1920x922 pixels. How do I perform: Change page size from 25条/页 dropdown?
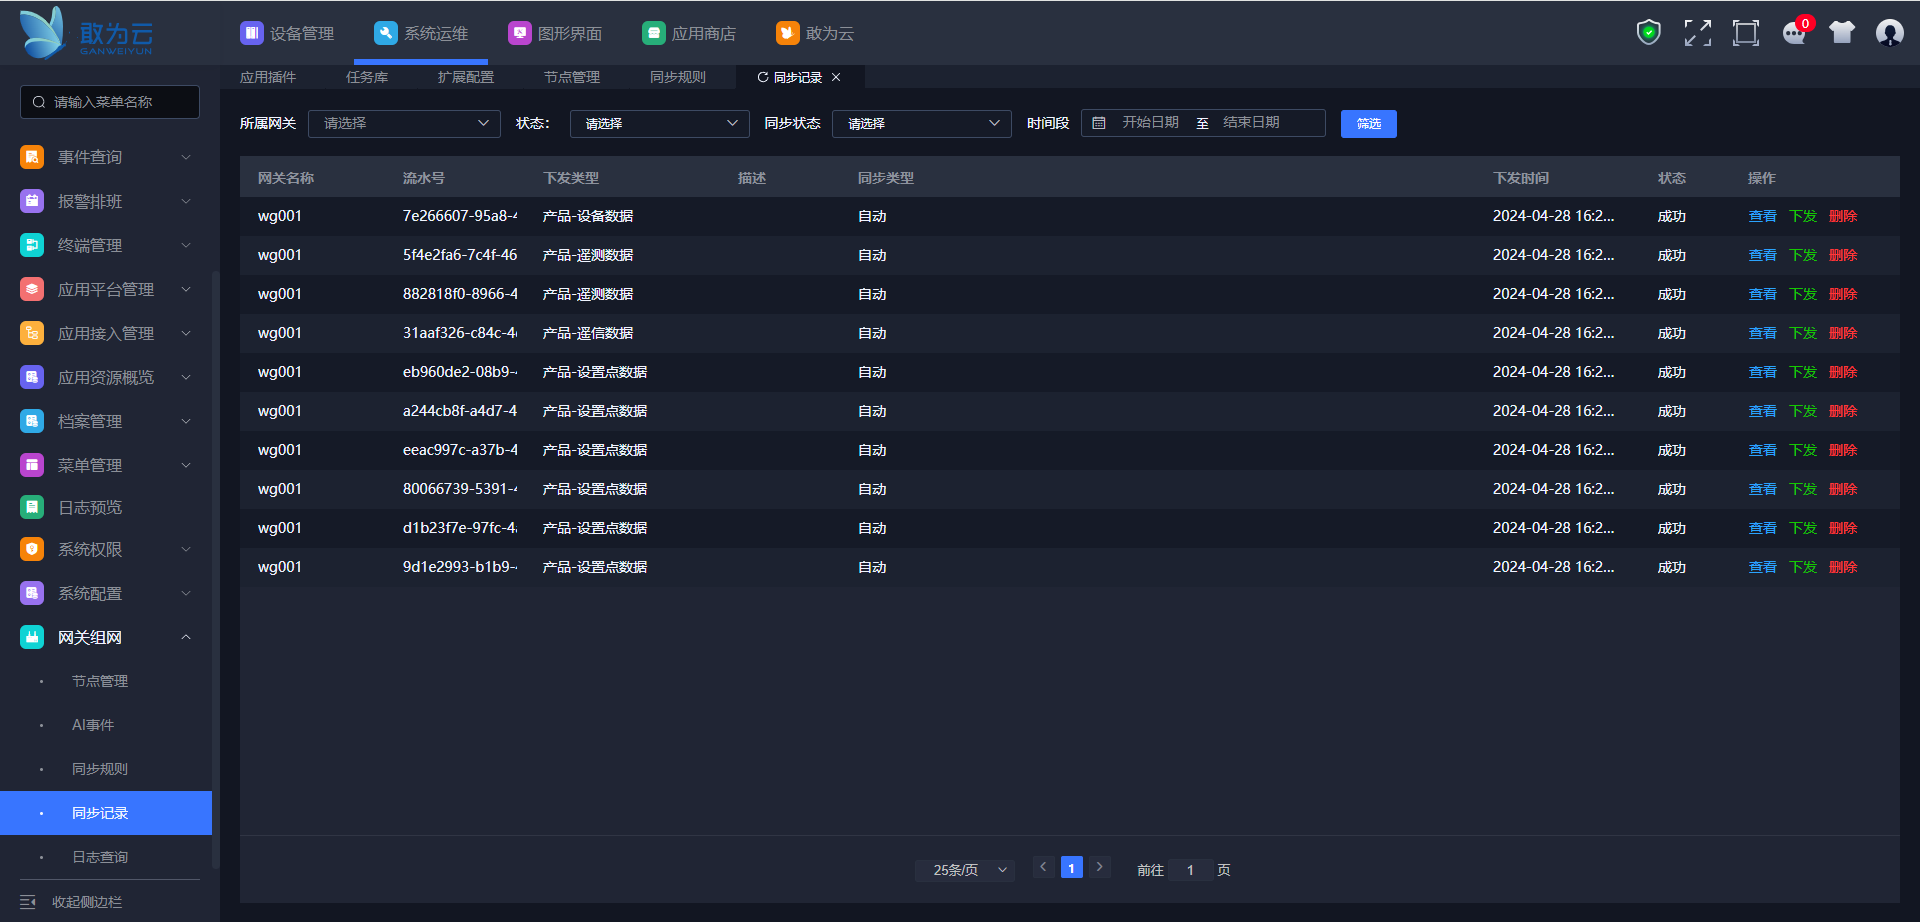tap(965, 870)
